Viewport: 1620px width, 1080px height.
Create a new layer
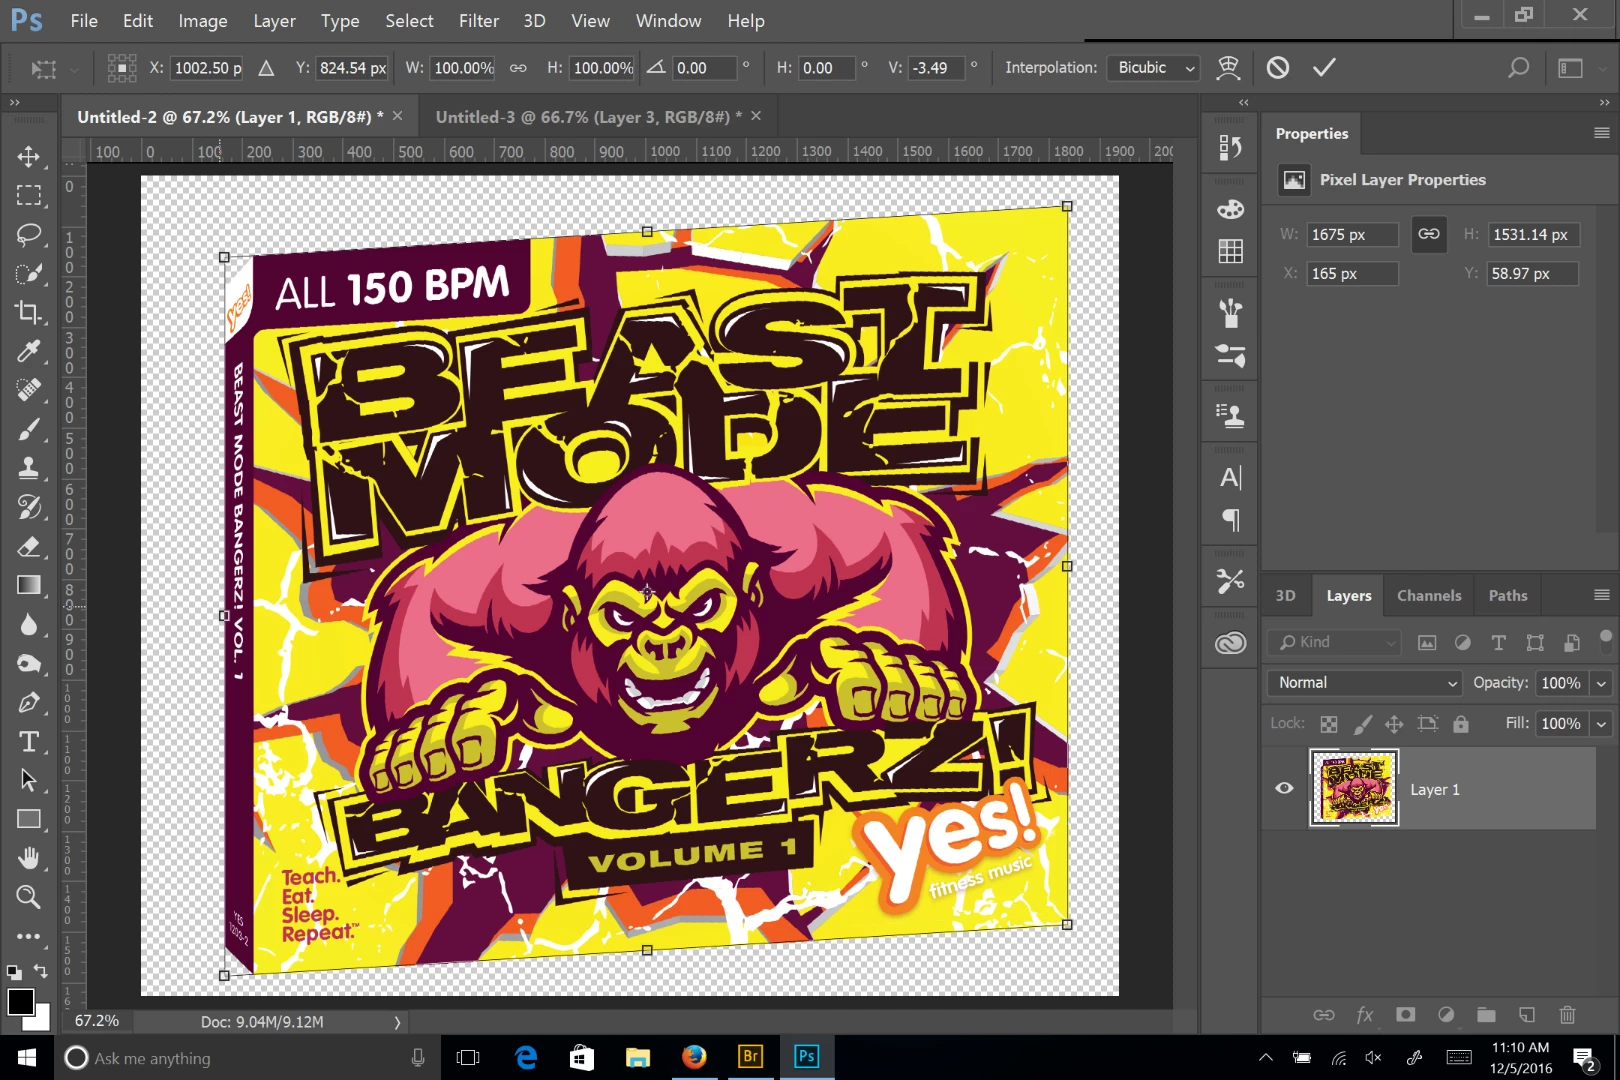1526,1015
